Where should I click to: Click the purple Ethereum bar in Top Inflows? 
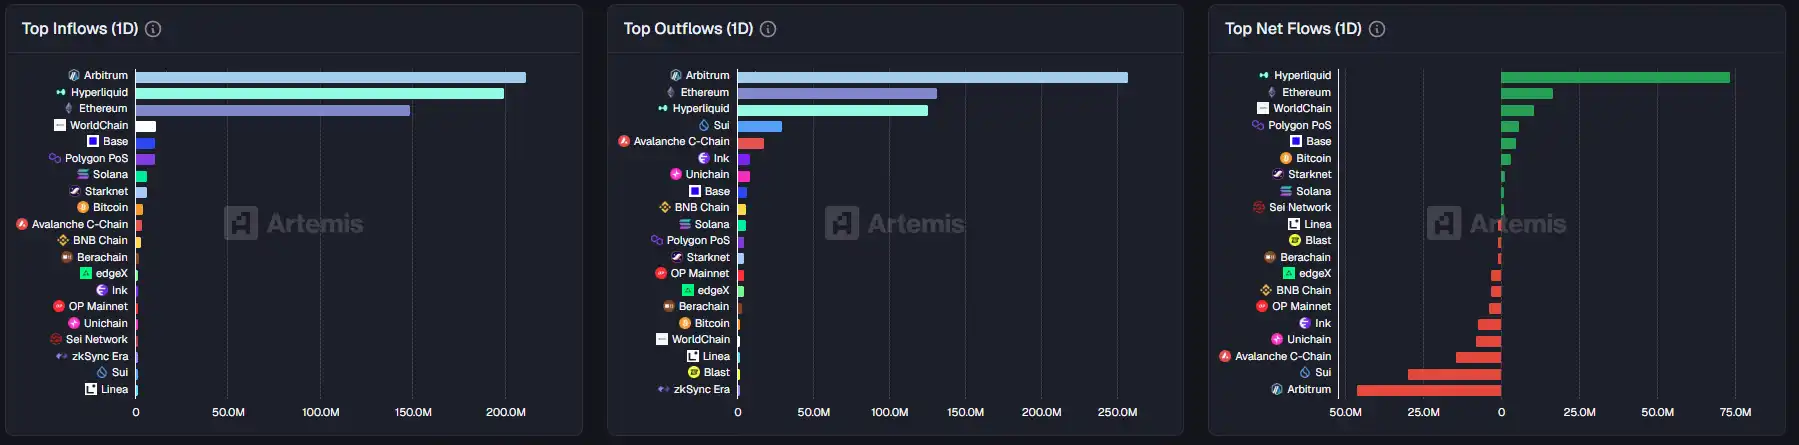(x=272, y=110)
